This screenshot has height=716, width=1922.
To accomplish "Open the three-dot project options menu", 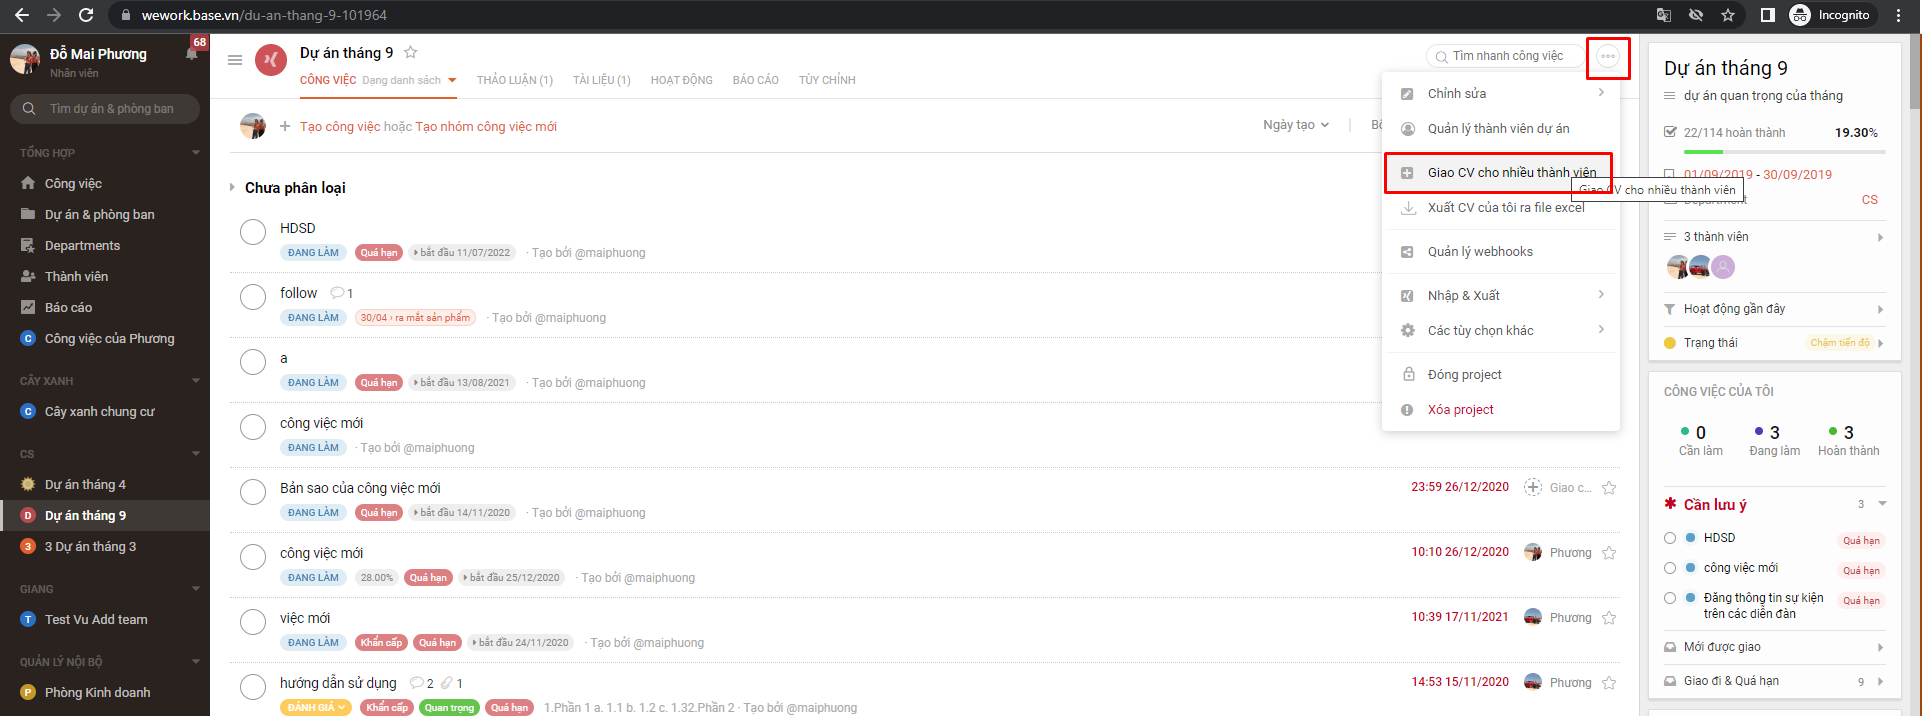I will [x=1608, y=56].
